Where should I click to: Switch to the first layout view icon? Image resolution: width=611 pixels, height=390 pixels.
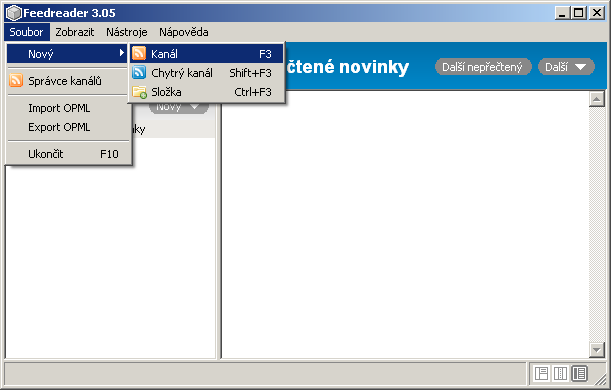[x=541, y=374]
